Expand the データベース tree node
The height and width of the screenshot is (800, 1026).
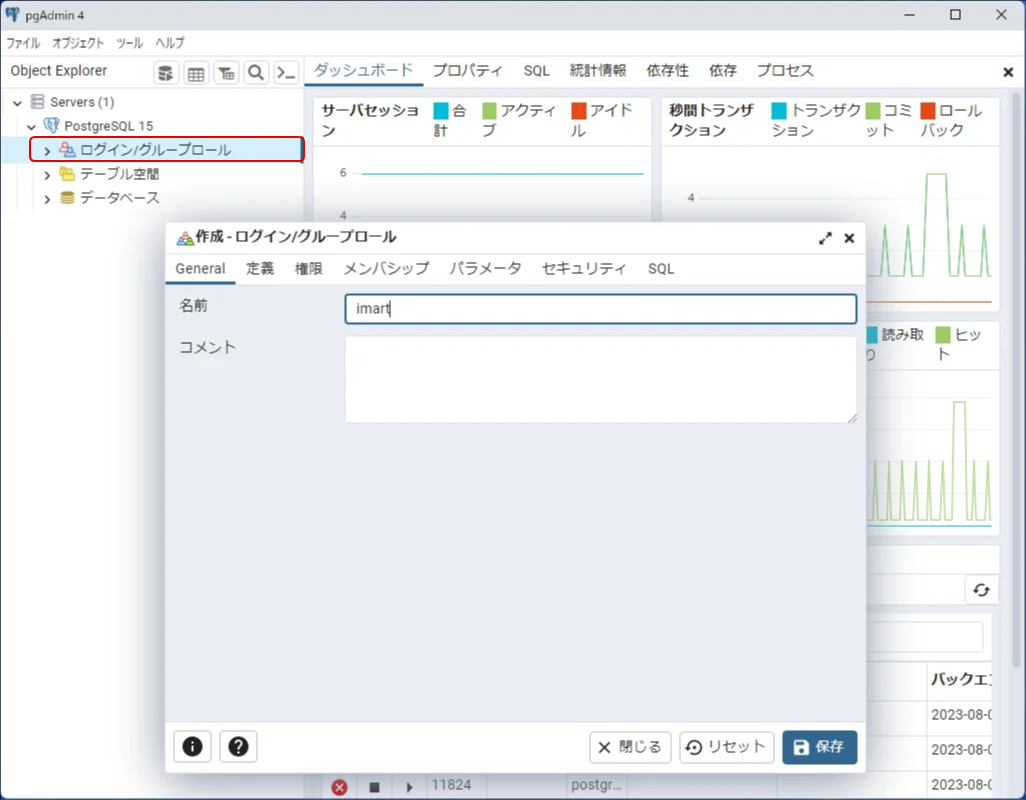[x=46, y=199]
